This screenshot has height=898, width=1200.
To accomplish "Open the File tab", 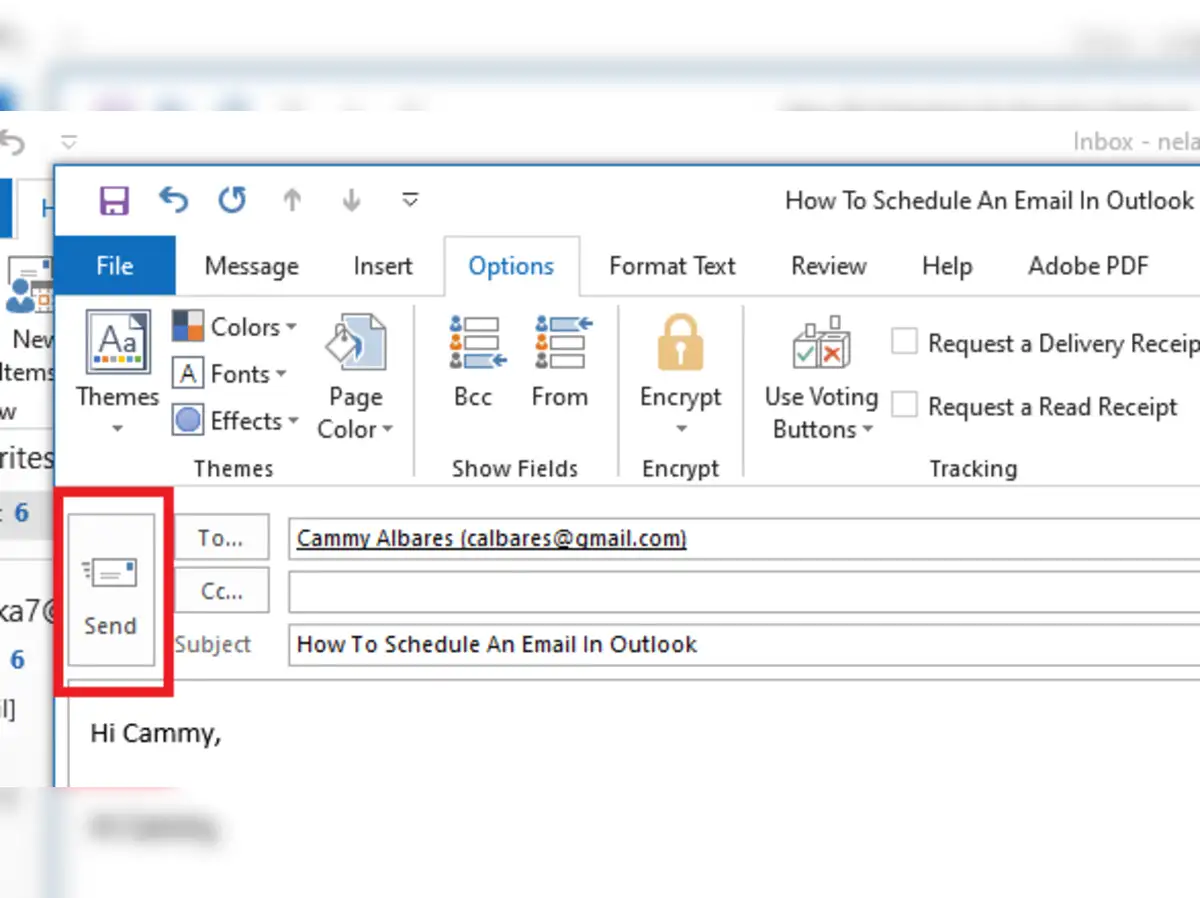I will click(x=115, y=266).
